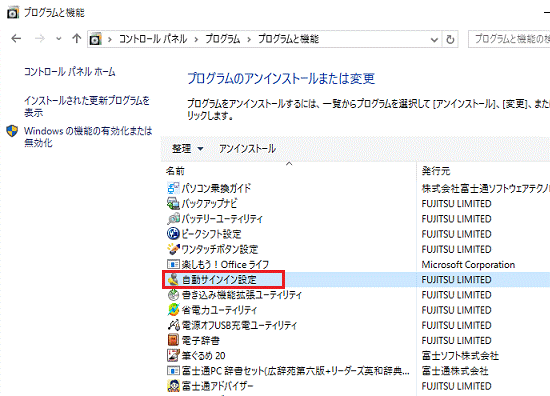
Task: Select the 自動サインイン設定 row text
Action: pyautogui.click(x=219, y=280)
